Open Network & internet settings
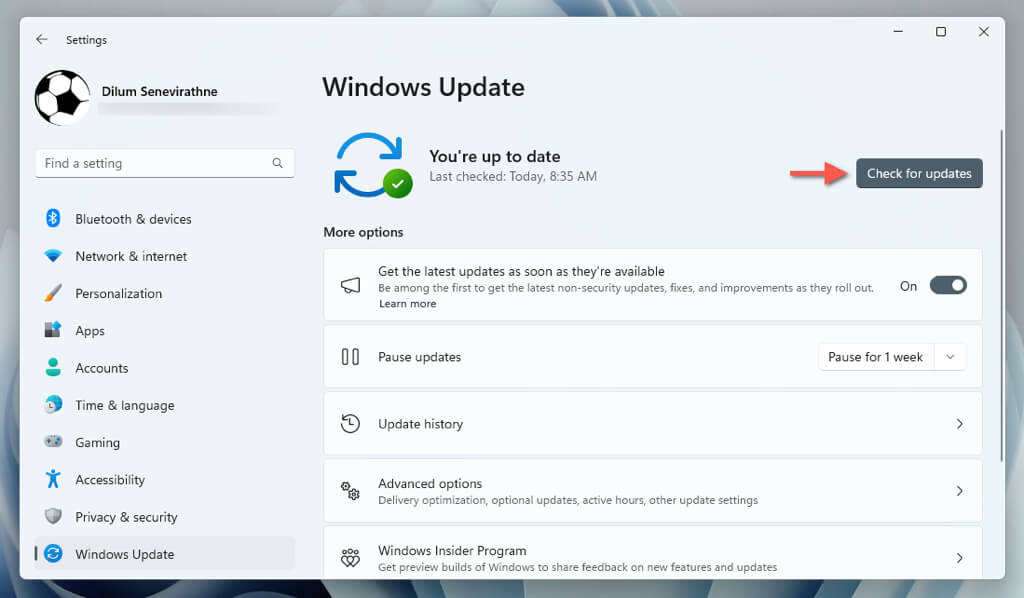1024x598 pixels. pos(165,256)
